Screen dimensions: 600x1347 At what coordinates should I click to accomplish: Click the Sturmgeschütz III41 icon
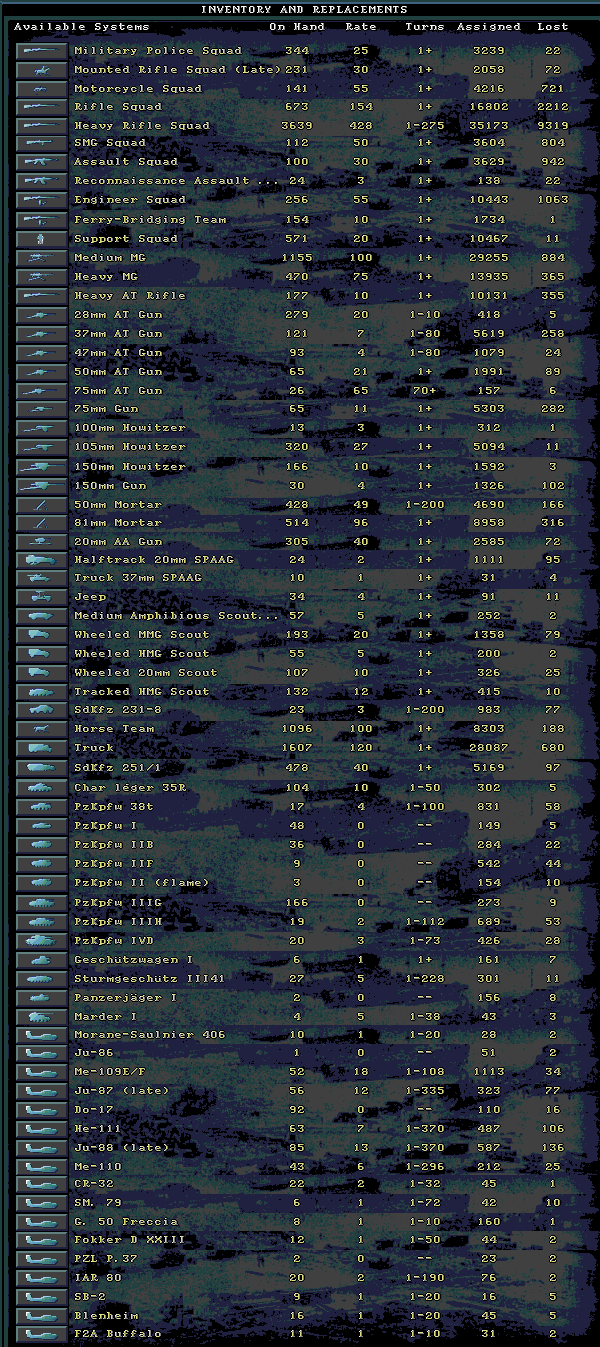pyautogui.click(x=42, y=979)
